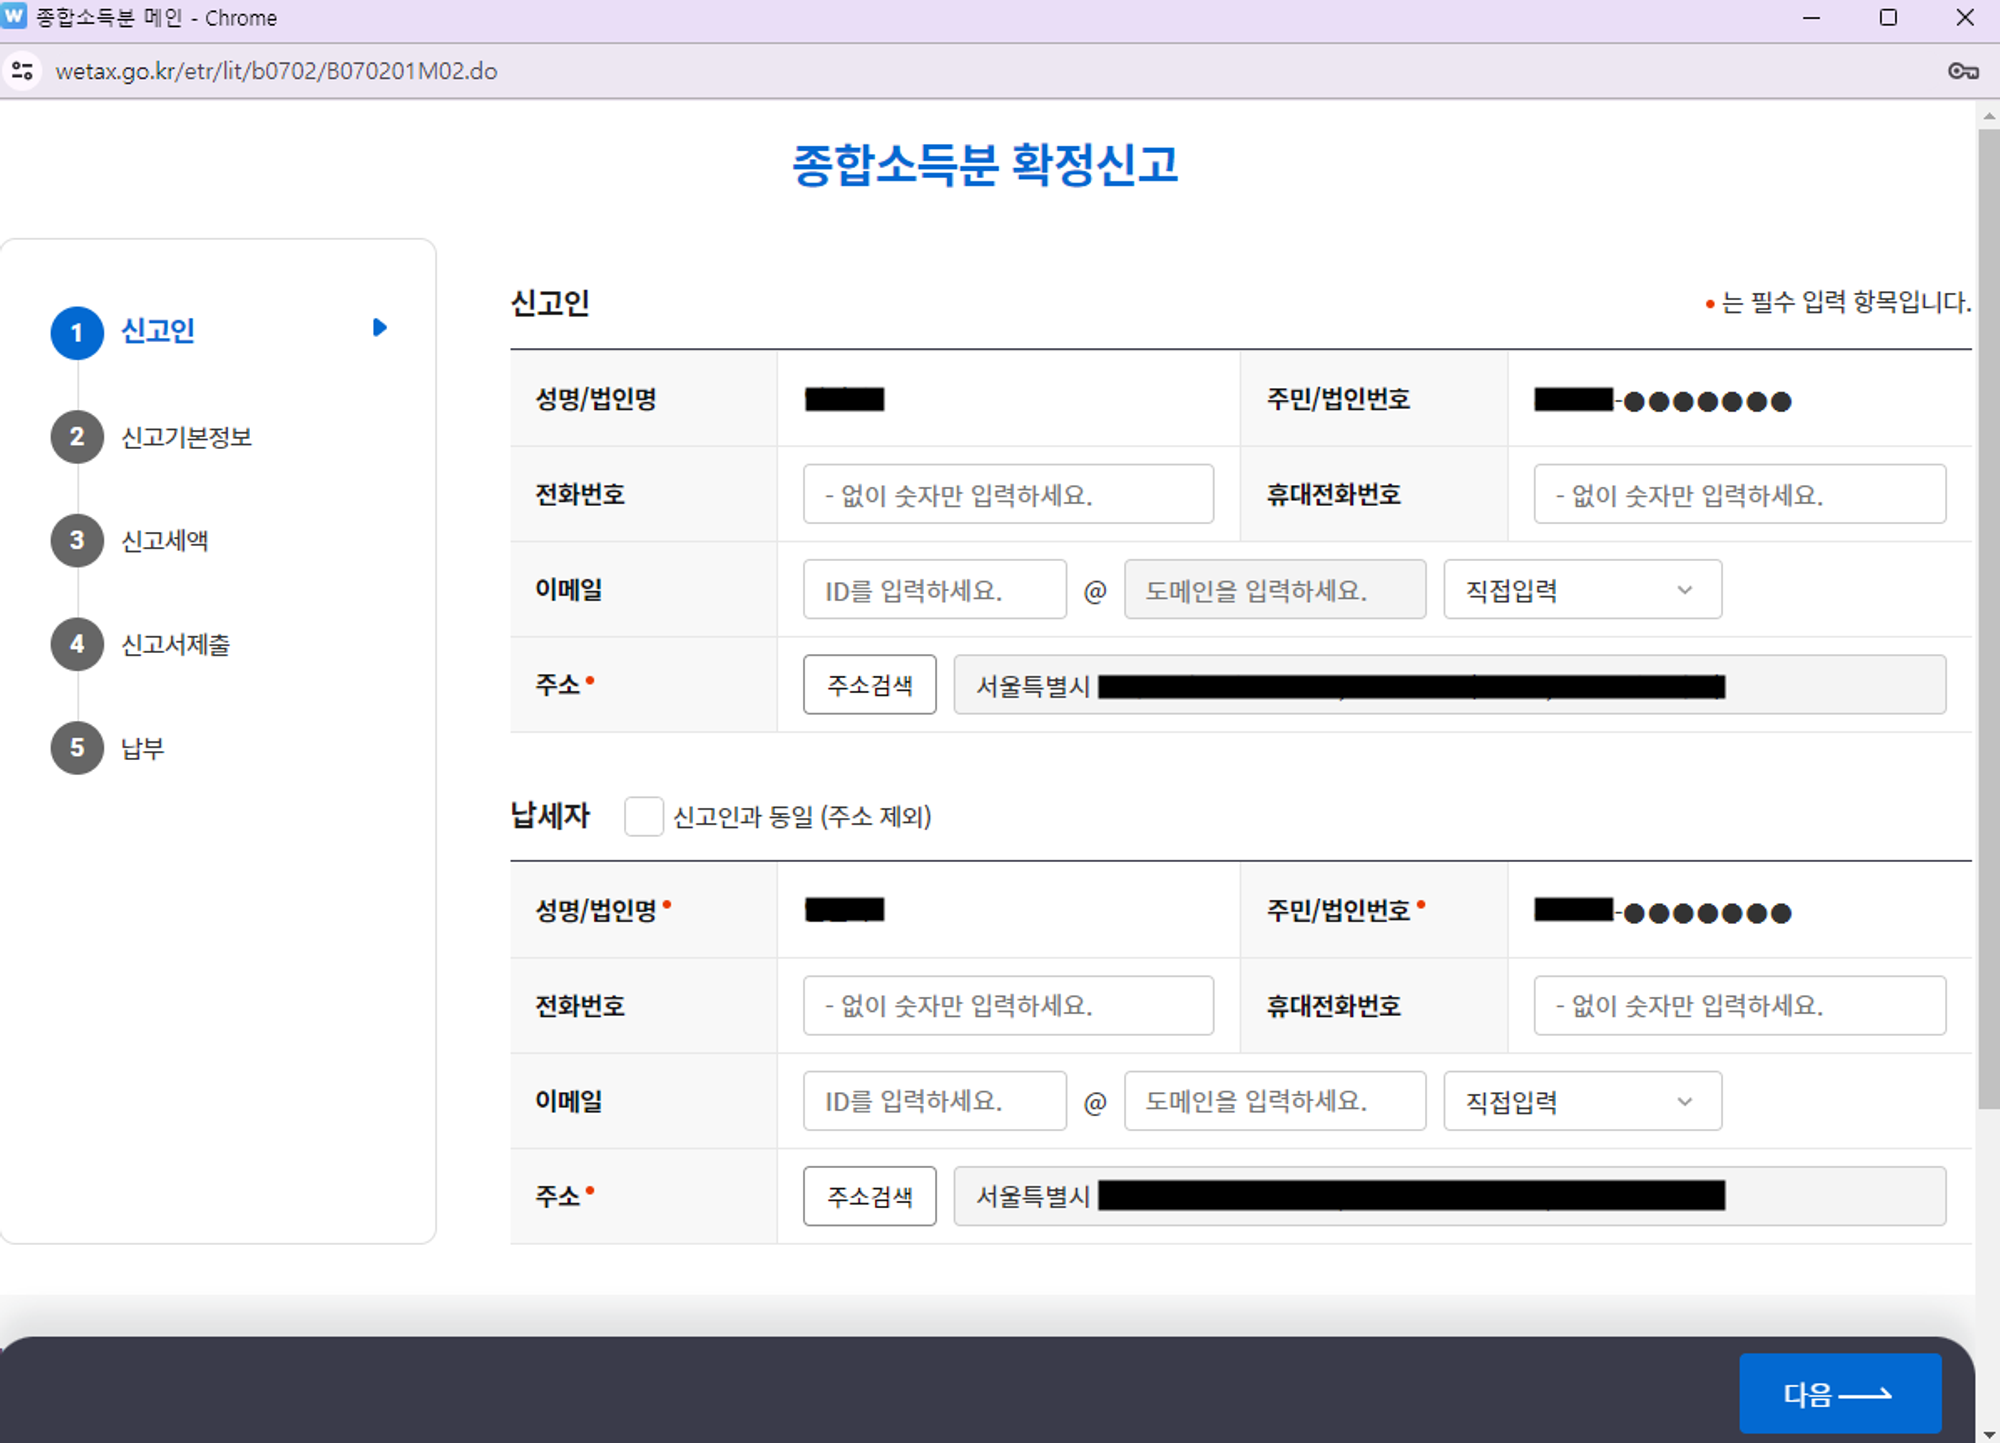Focus 납세자 email ID input field
2000x1443 pixels.
(x=934, y=1101)
